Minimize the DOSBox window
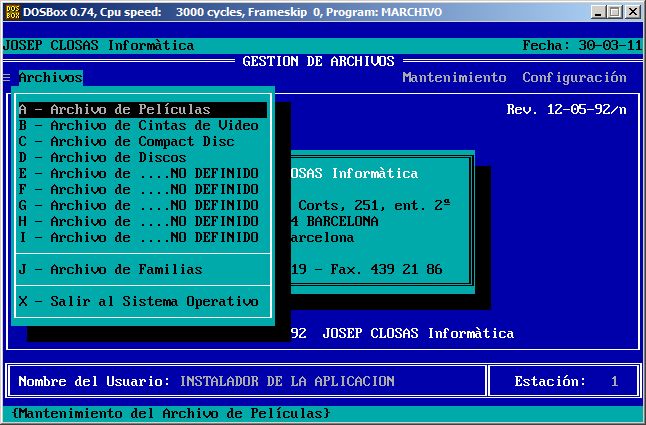The height and width of the screenshot is (425, 646). tap(598, 12)
